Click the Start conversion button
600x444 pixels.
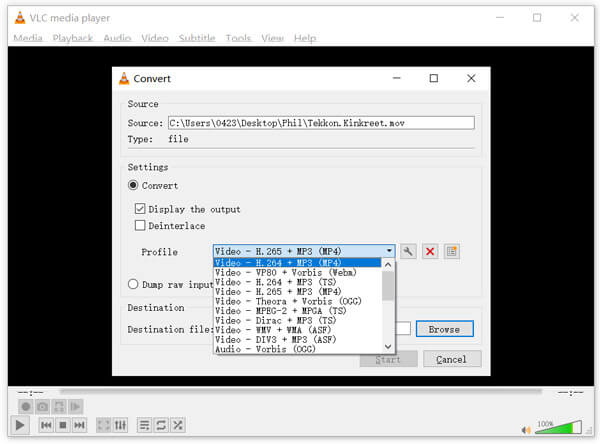pyautogui.click(x=388, y=359)
